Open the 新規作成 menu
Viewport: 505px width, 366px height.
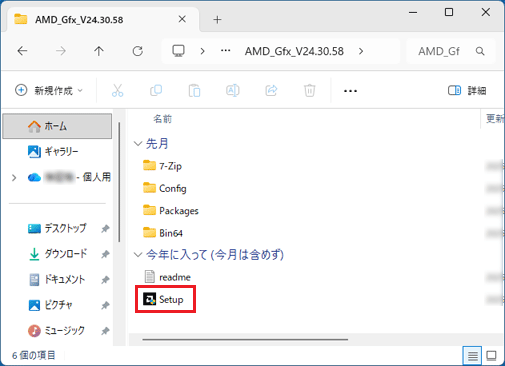(49, 90)
